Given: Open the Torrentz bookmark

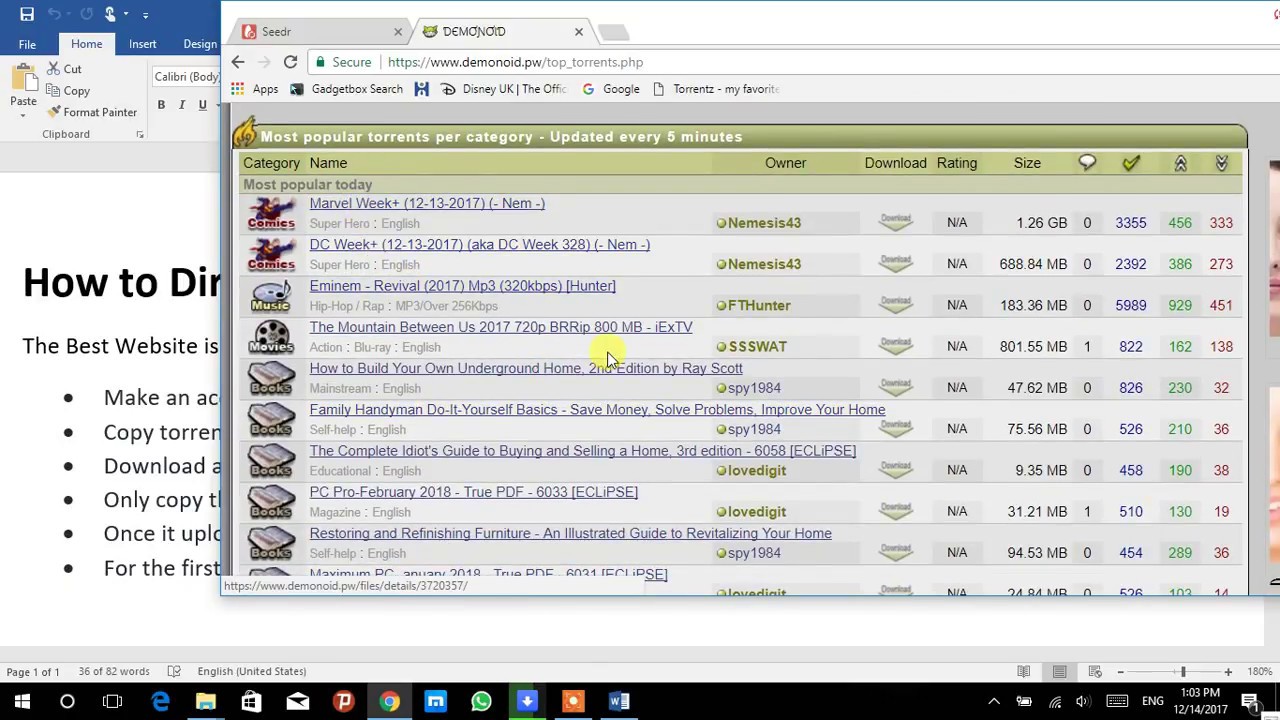Looking at the screenshot, I should pos(715,89).
